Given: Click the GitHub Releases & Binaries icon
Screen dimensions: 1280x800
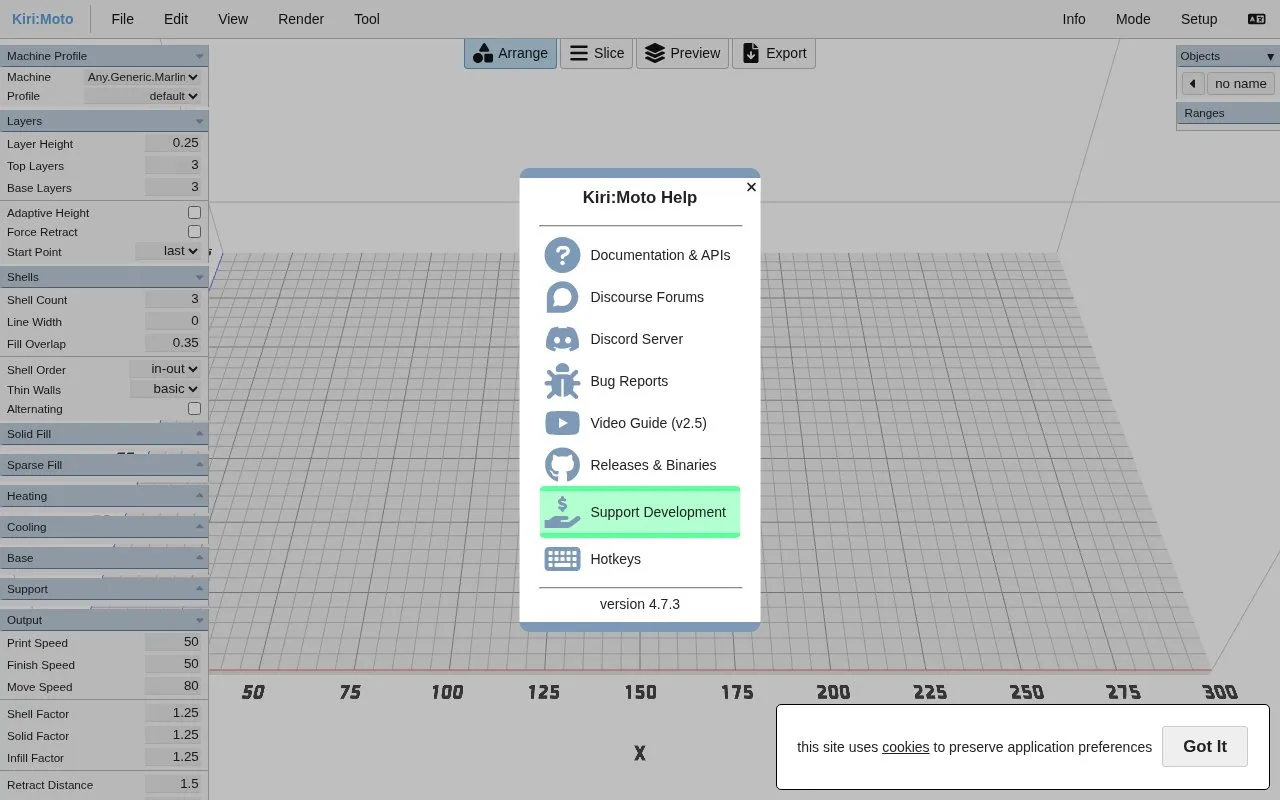Looking at the screenshot, I should [562, 465].
